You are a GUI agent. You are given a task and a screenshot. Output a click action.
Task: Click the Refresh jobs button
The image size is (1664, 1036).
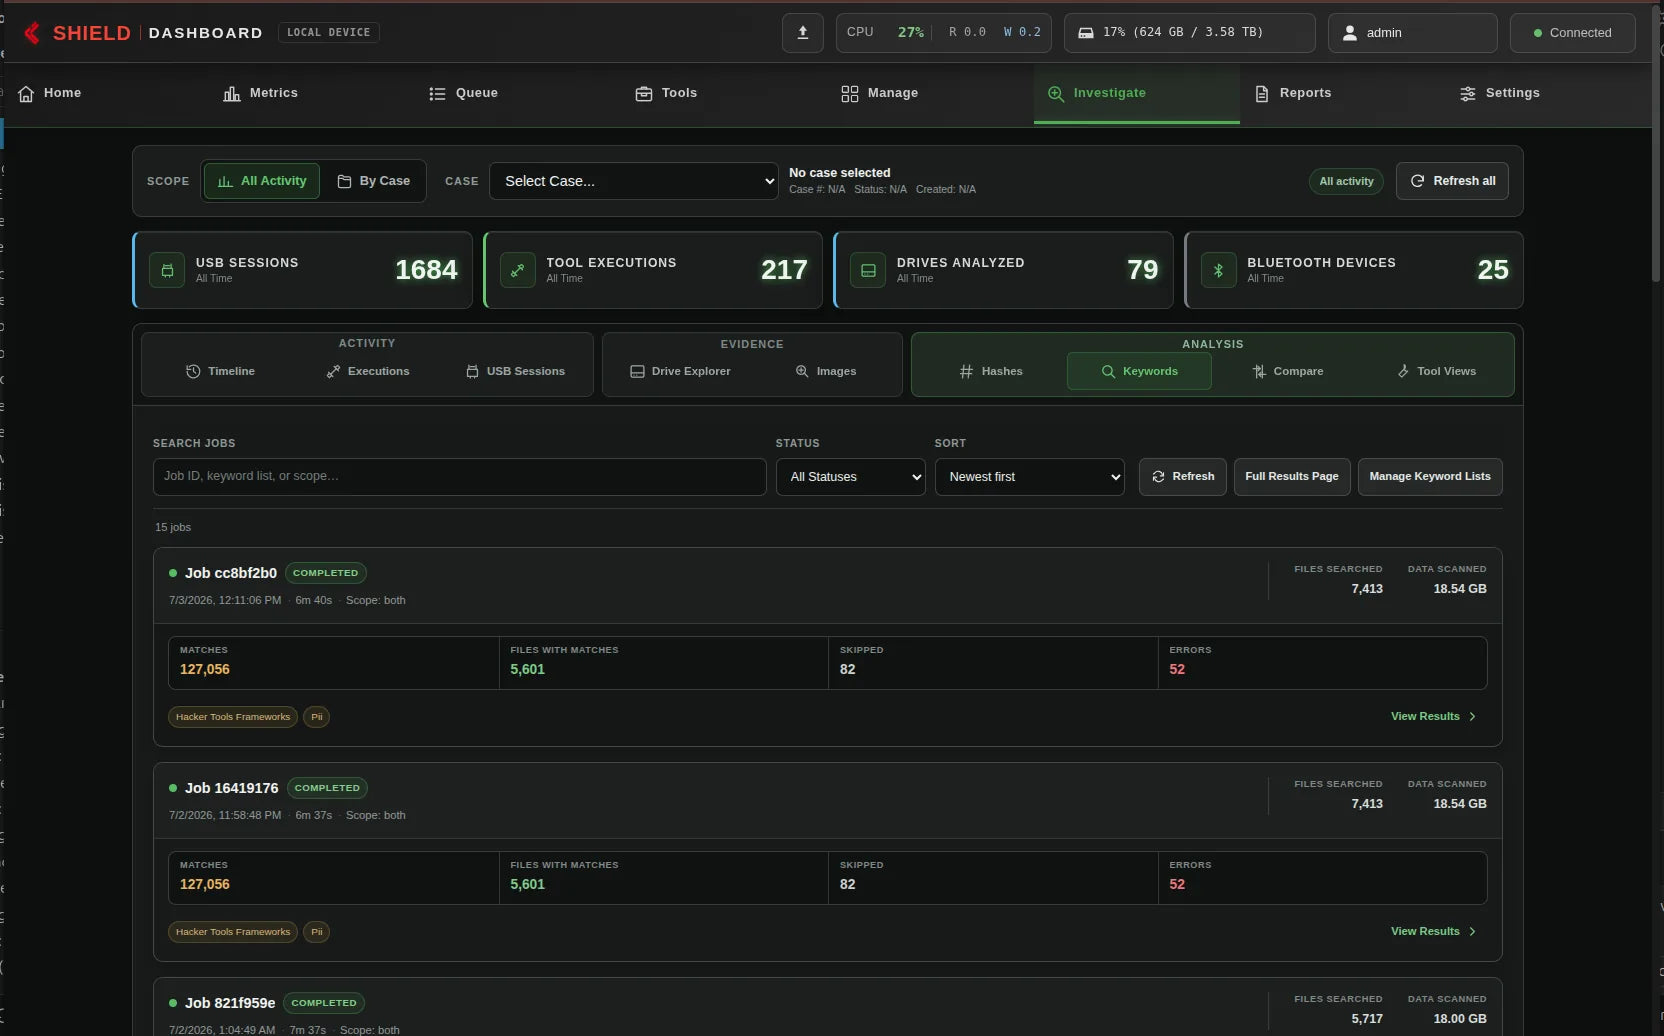click(1183, 477)
